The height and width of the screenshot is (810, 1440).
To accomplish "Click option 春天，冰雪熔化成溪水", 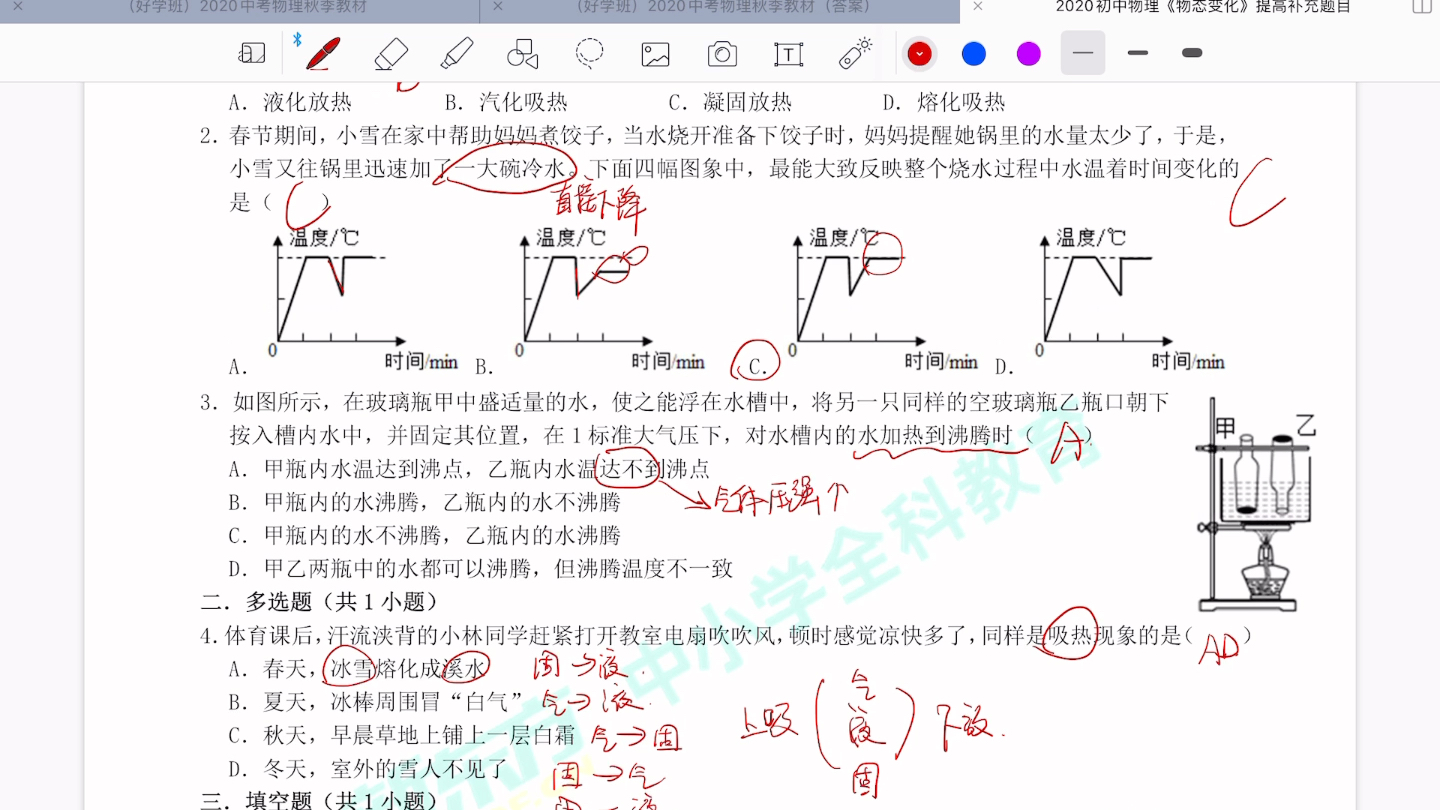I will (x=358, y=669).
